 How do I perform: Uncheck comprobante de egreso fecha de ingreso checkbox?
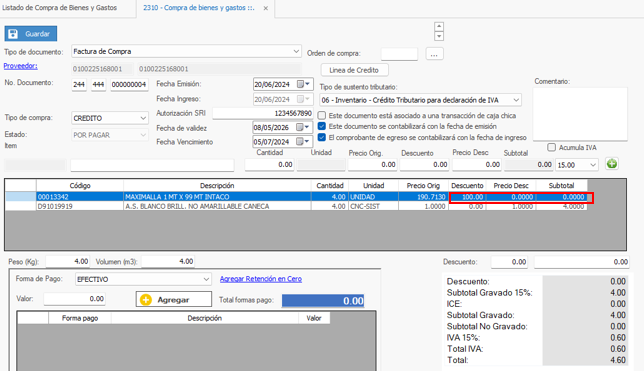[322, 137]
